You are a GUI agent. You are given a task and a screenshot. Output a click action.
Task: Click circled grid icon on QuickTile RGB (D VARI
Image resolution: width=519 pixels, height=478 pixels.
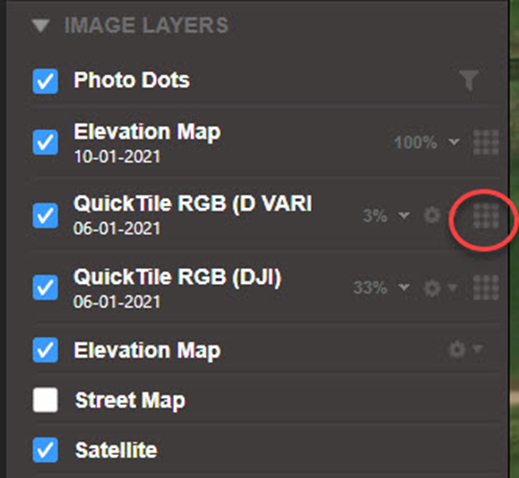coord(486,216)
